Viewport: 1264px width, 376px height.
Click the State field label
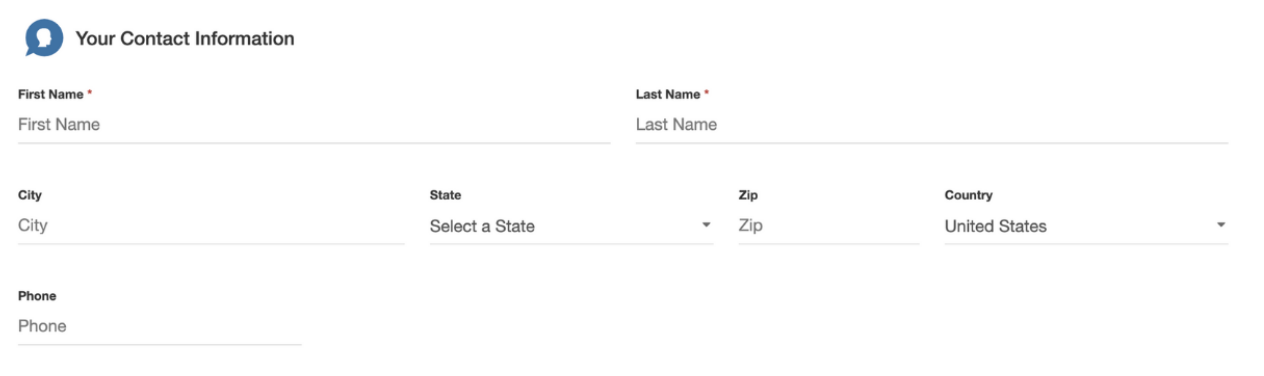click(x=445, y=195)
